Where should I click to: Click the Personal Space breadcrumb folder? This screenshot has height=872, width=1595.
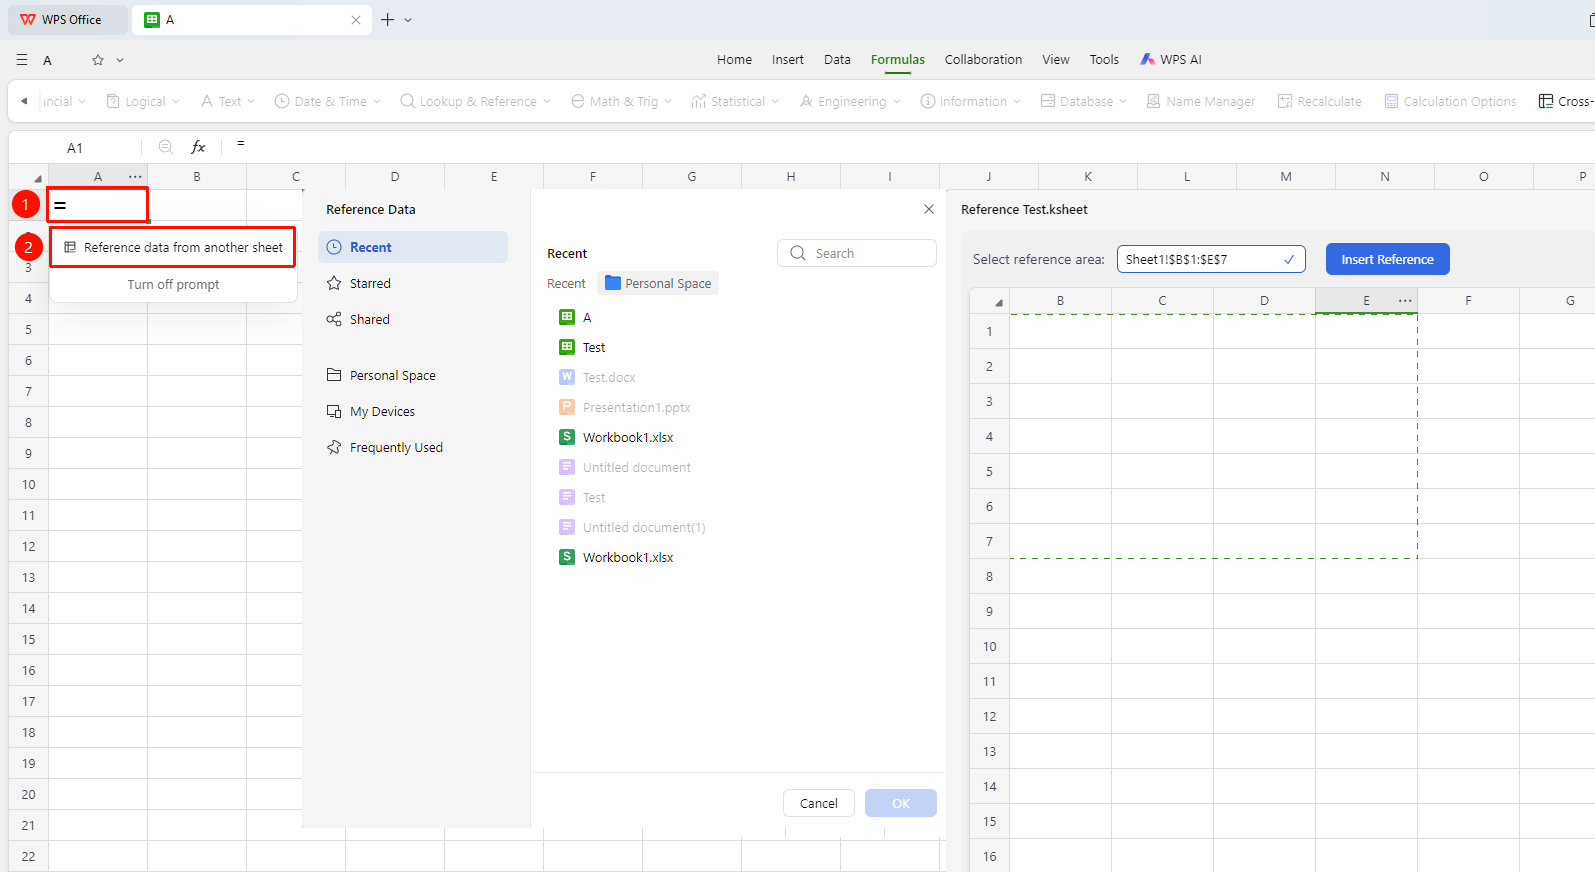(x=658, y=283)
